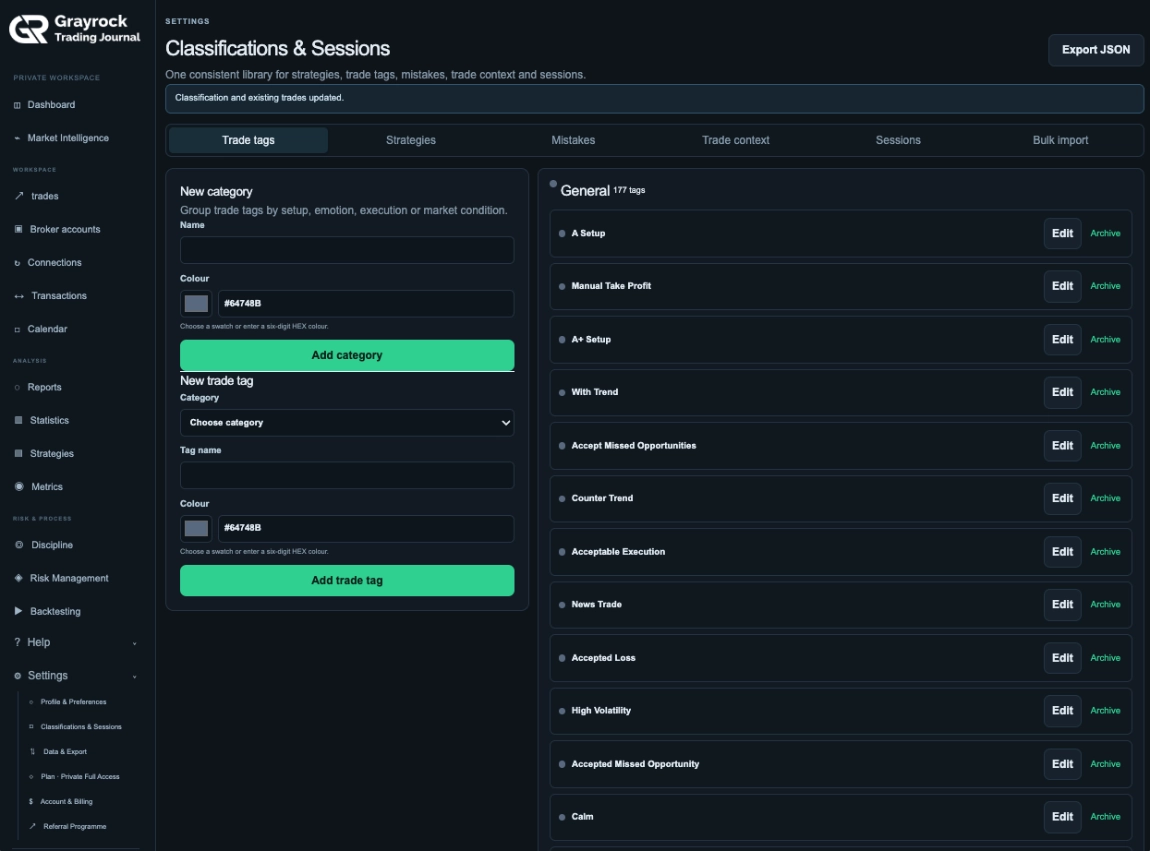Click the Metrics sidebar icon
1150x851 pixels.
pyautogui.click(x=19, y=486)
